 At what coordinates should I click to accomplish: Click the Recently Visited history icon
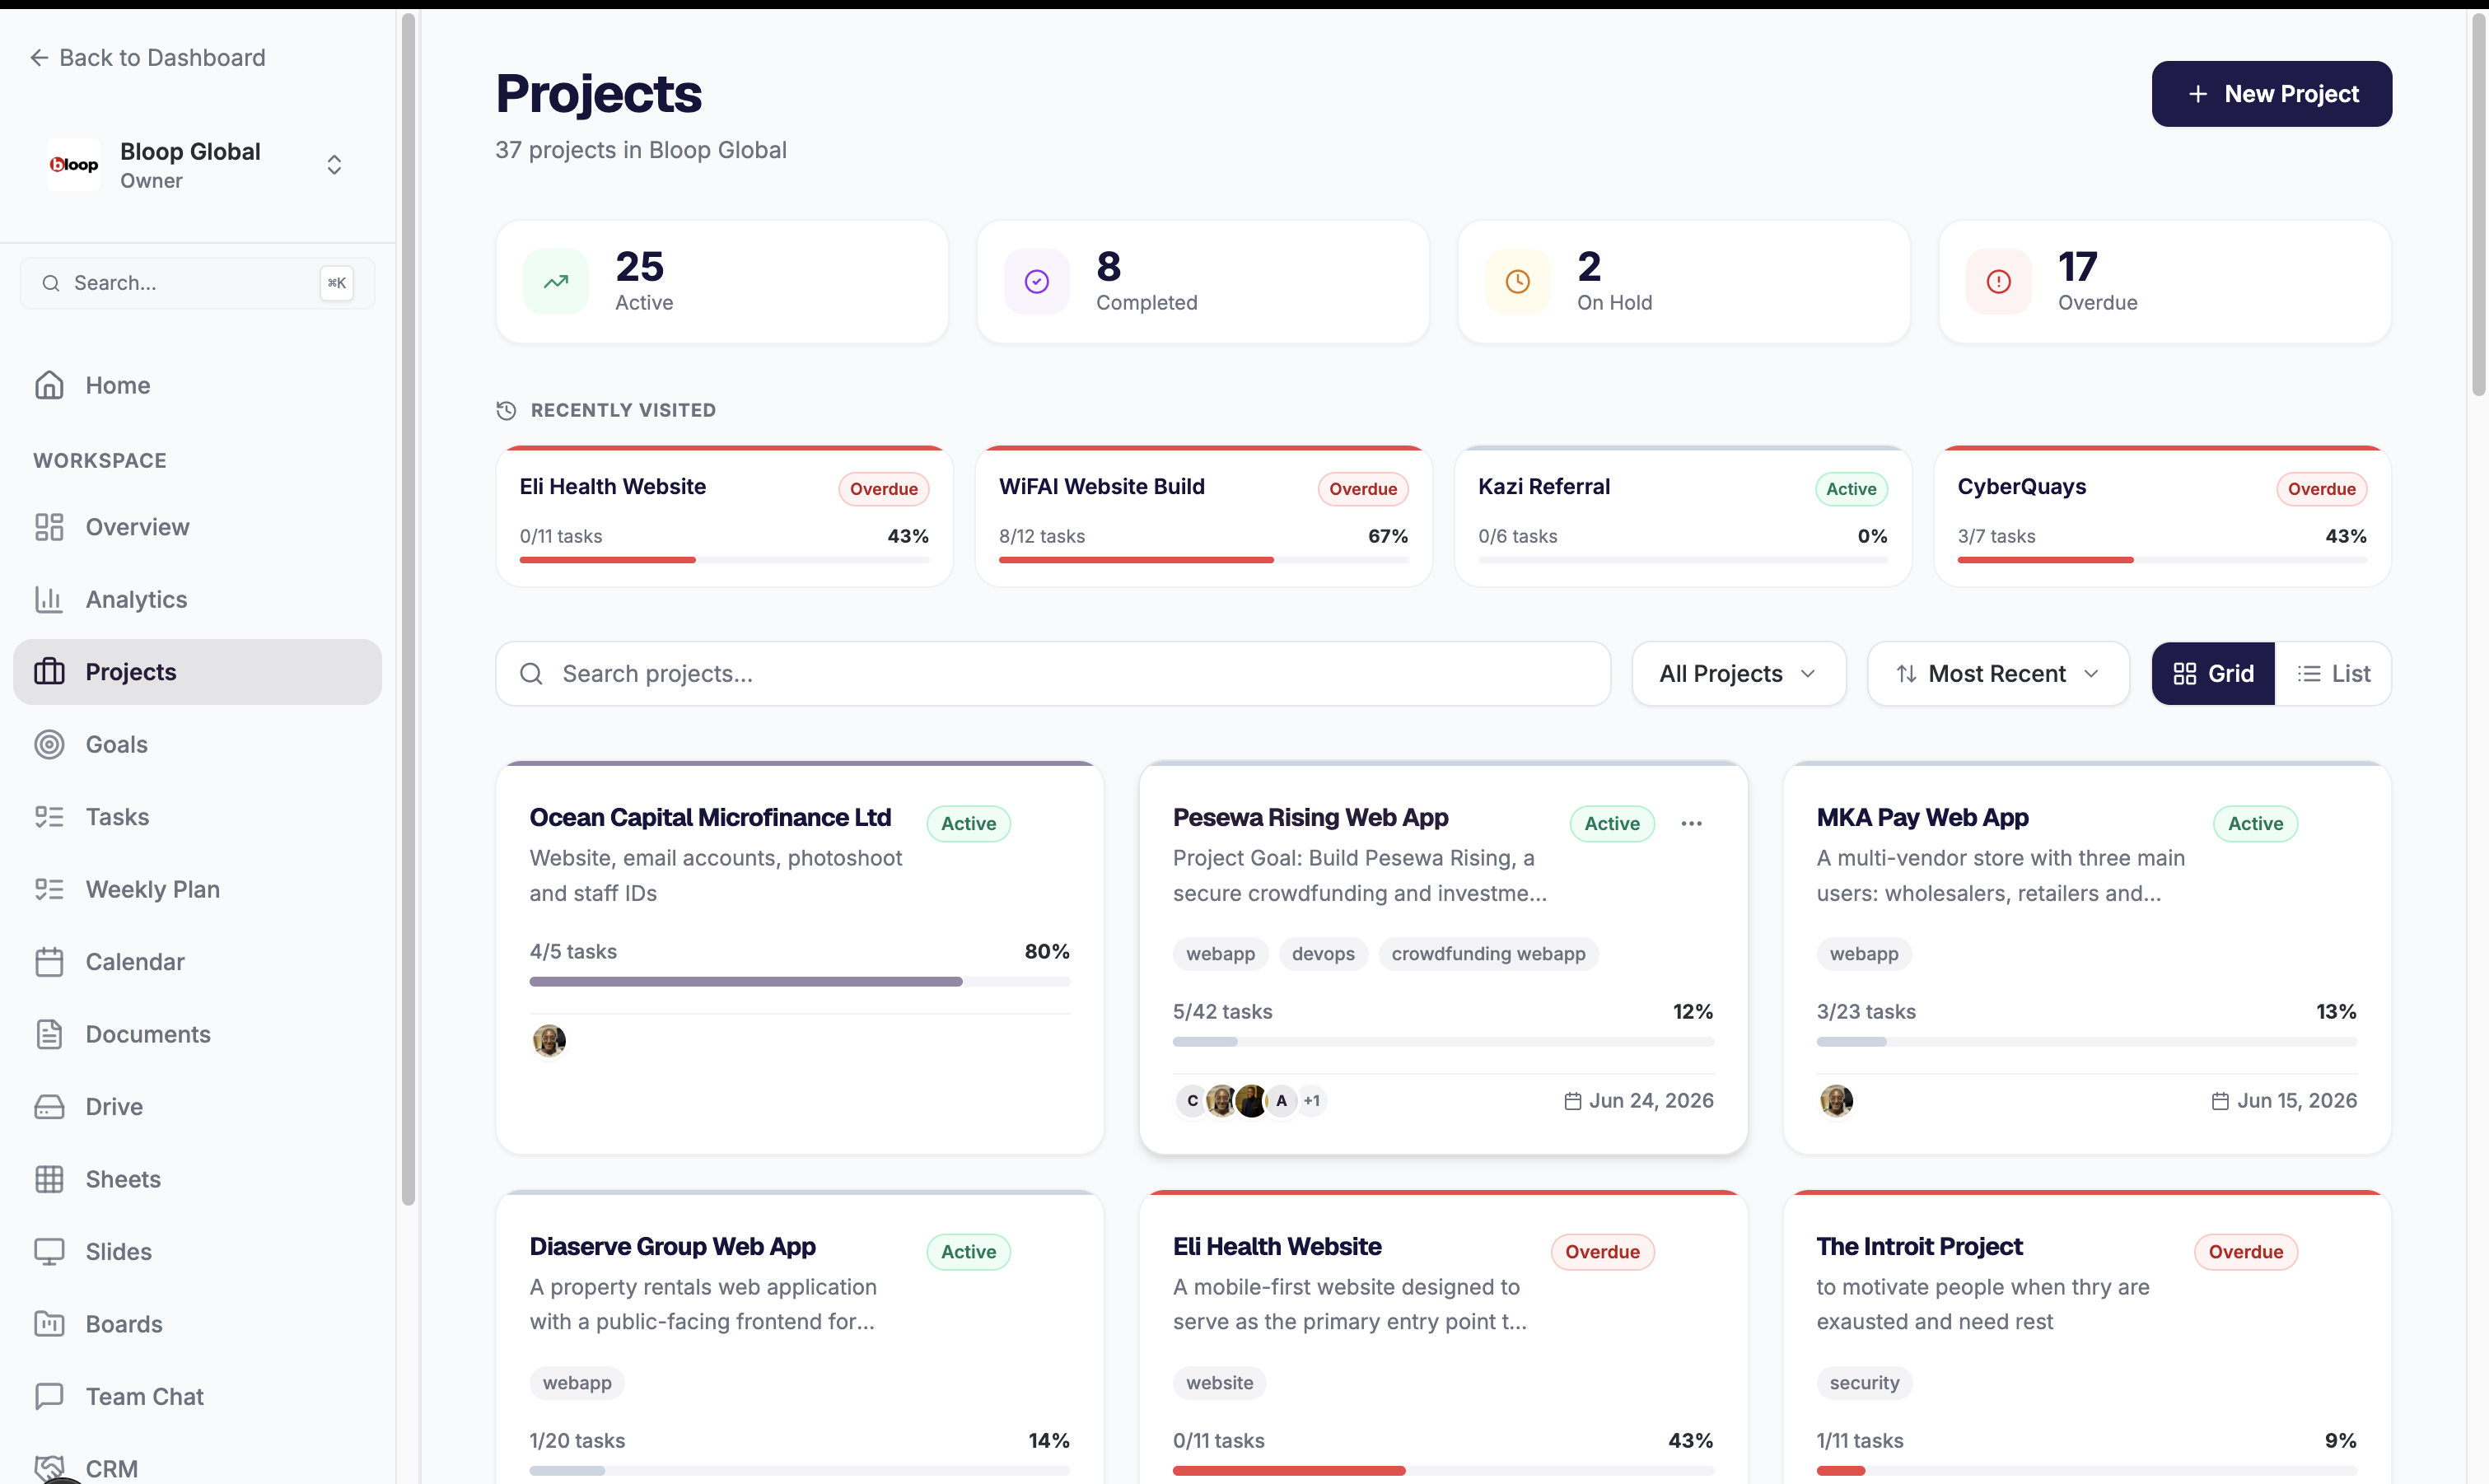506,410
